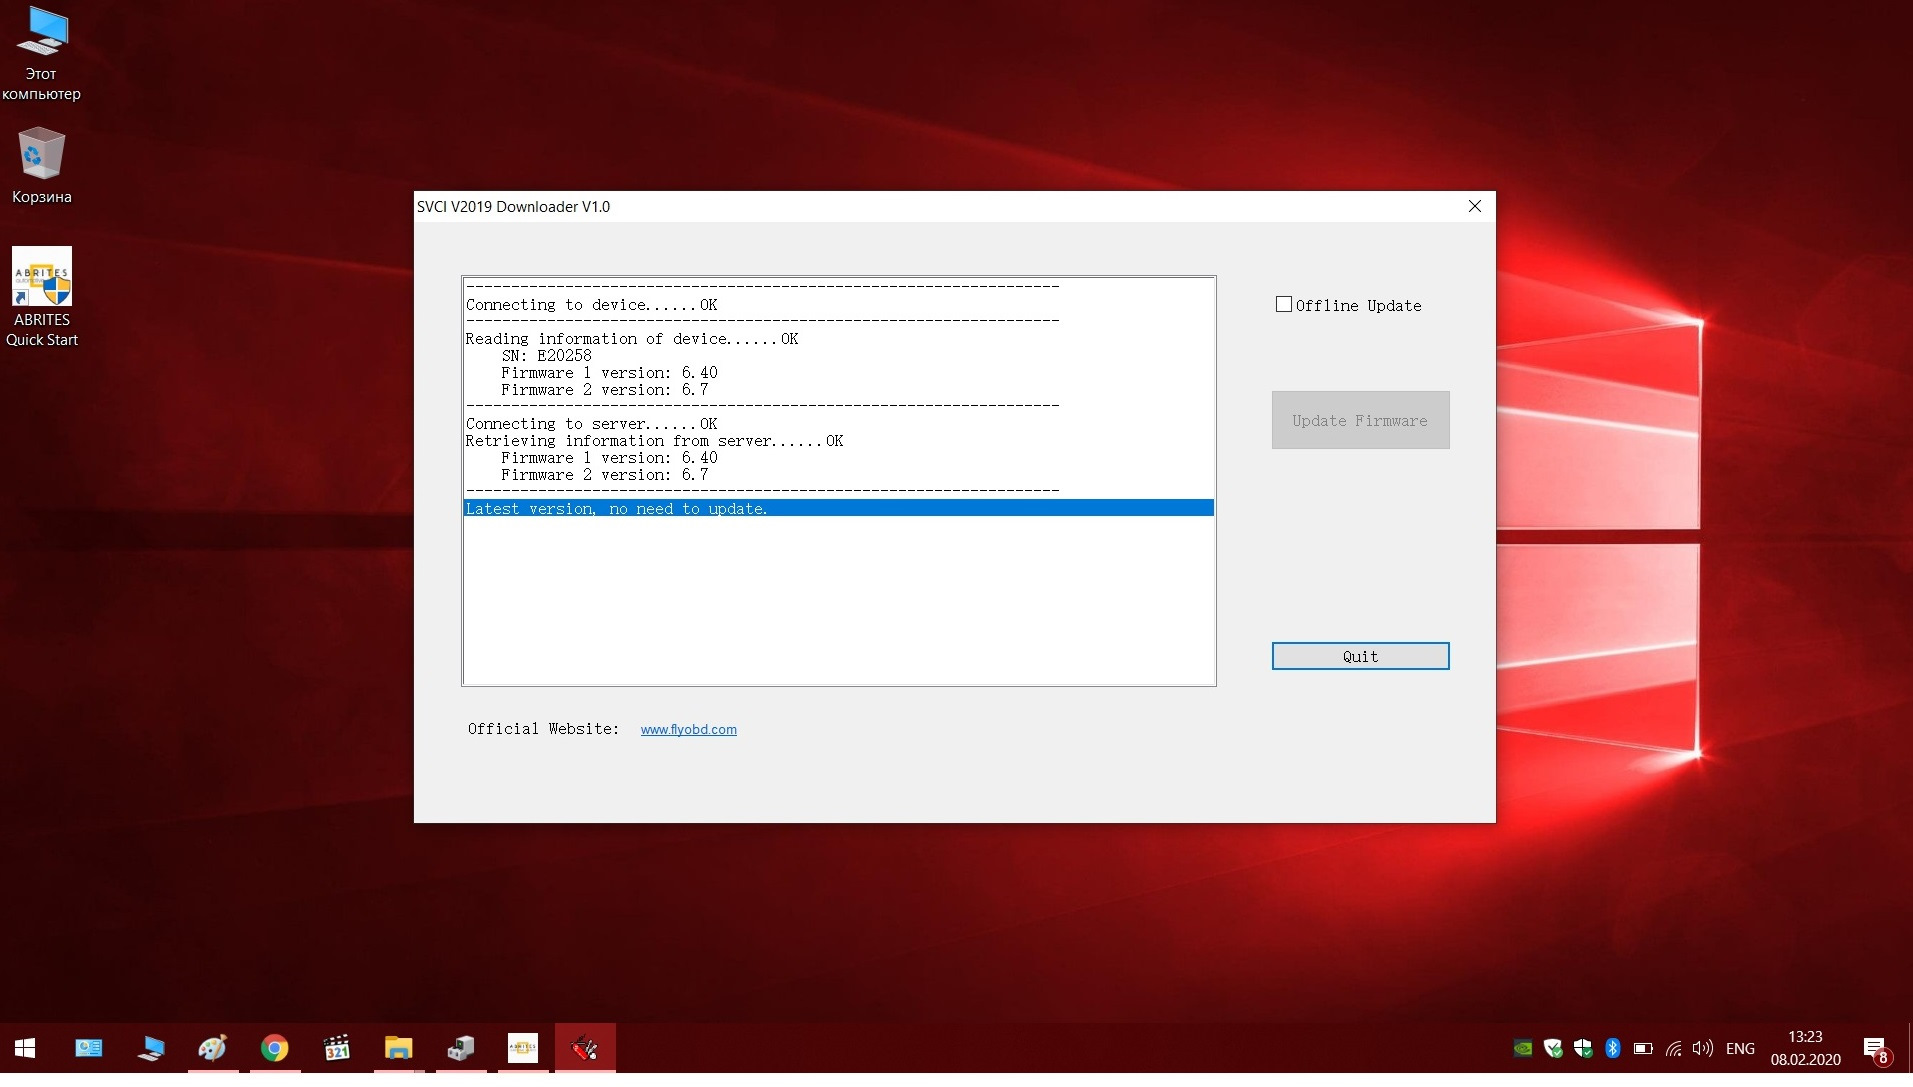Open Google Chrome from the taskbar
This screenshot has height=1087, width=1913.
tap(275, 1048)
